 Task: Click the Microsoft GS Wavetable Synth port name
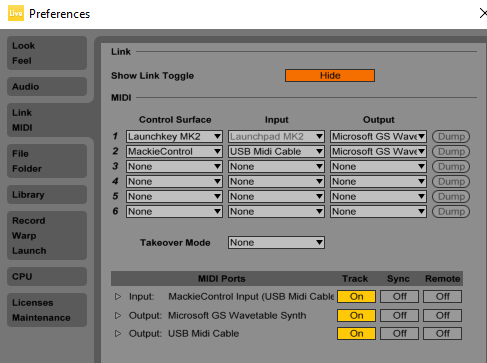point(237,315)
